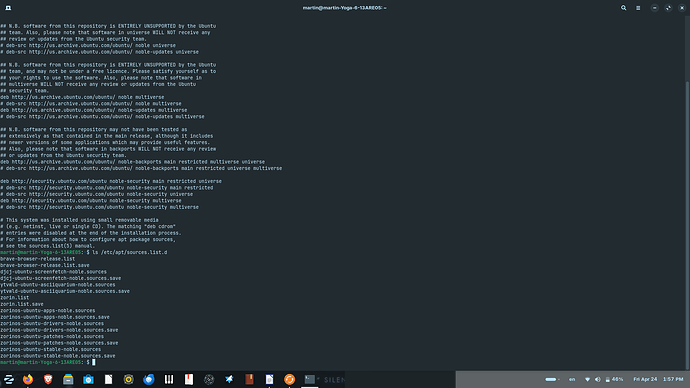Open the yellow ring speaker taskbar icon
690x388 pixels.
128,379
